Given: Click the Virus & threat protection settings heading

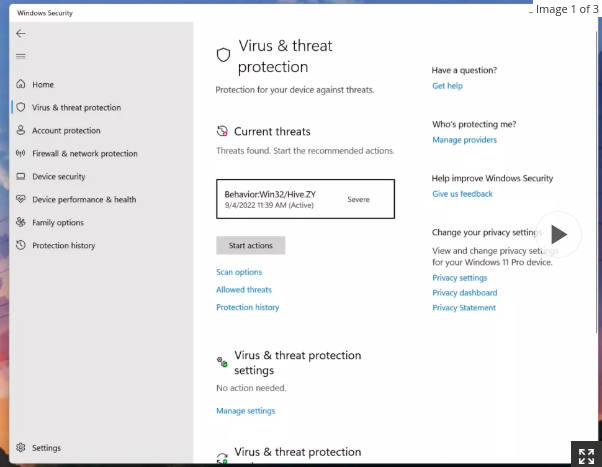Looking at the screenshot, I should click(x=298, y=363).
